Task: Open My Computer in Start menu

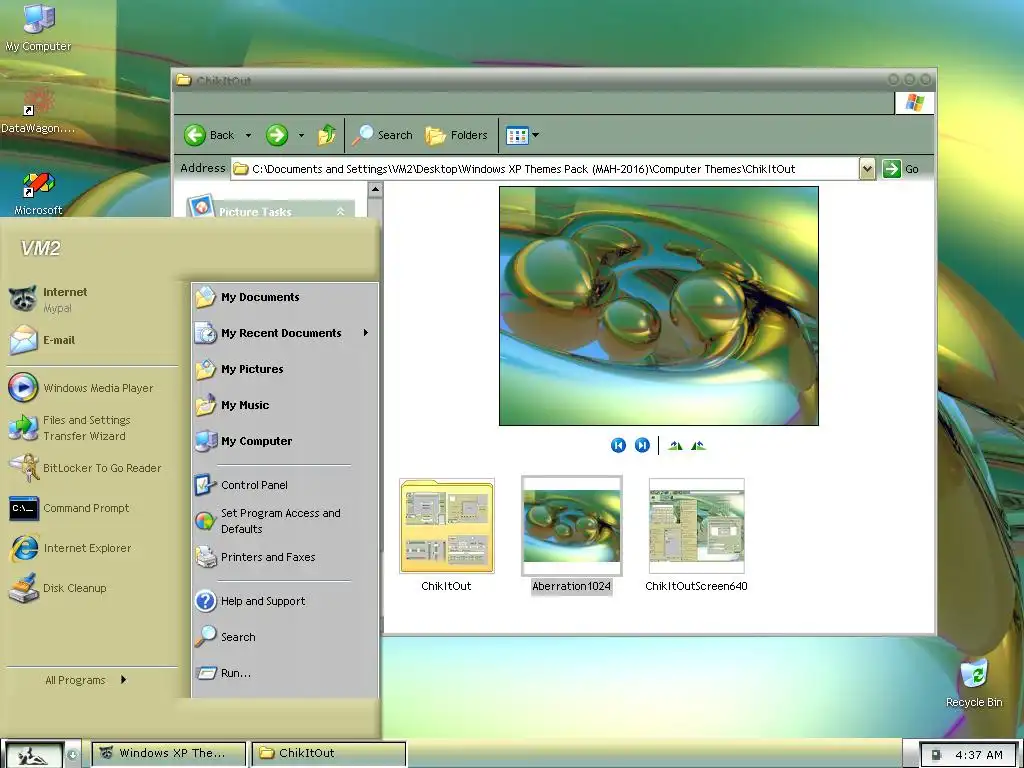Action: pyautogui.click(x=285, y=441)
